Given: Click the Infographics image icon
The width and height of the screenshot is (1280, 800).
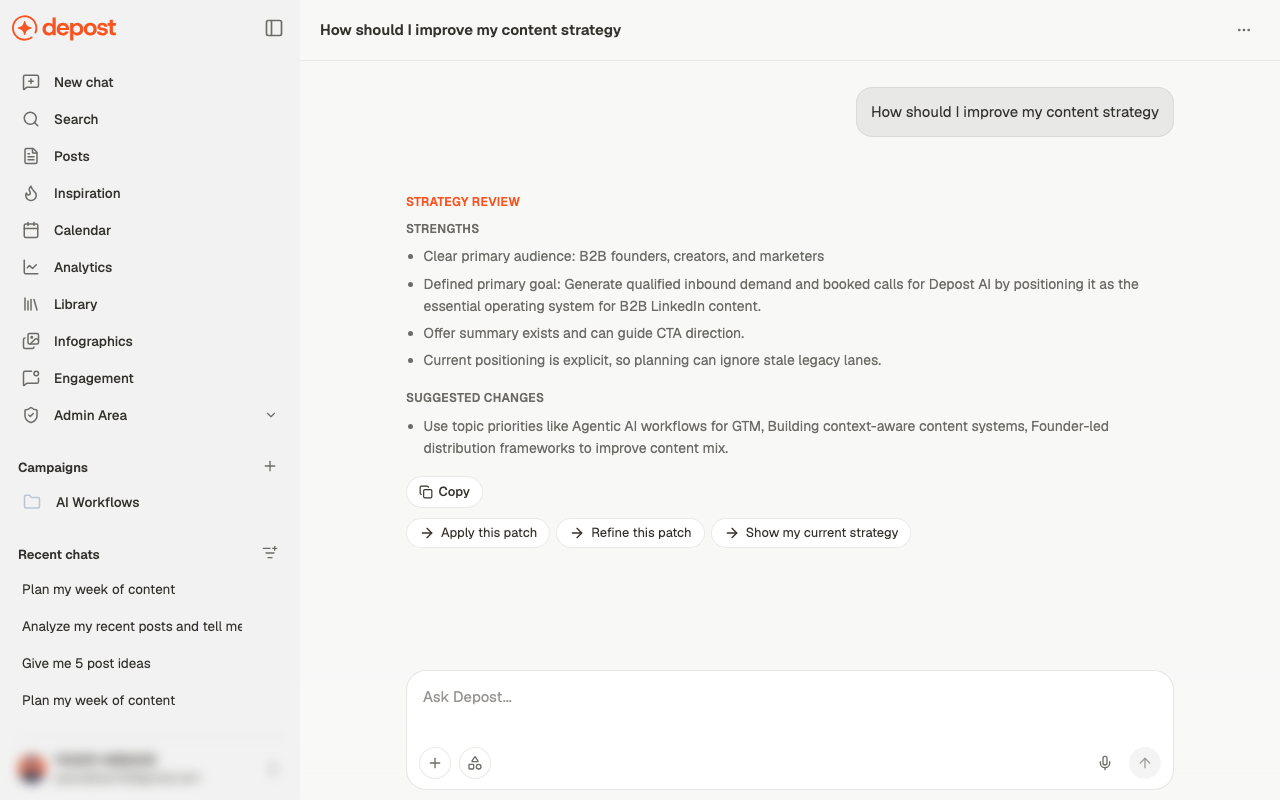Looking at the screenshot, I should [31, 341].
